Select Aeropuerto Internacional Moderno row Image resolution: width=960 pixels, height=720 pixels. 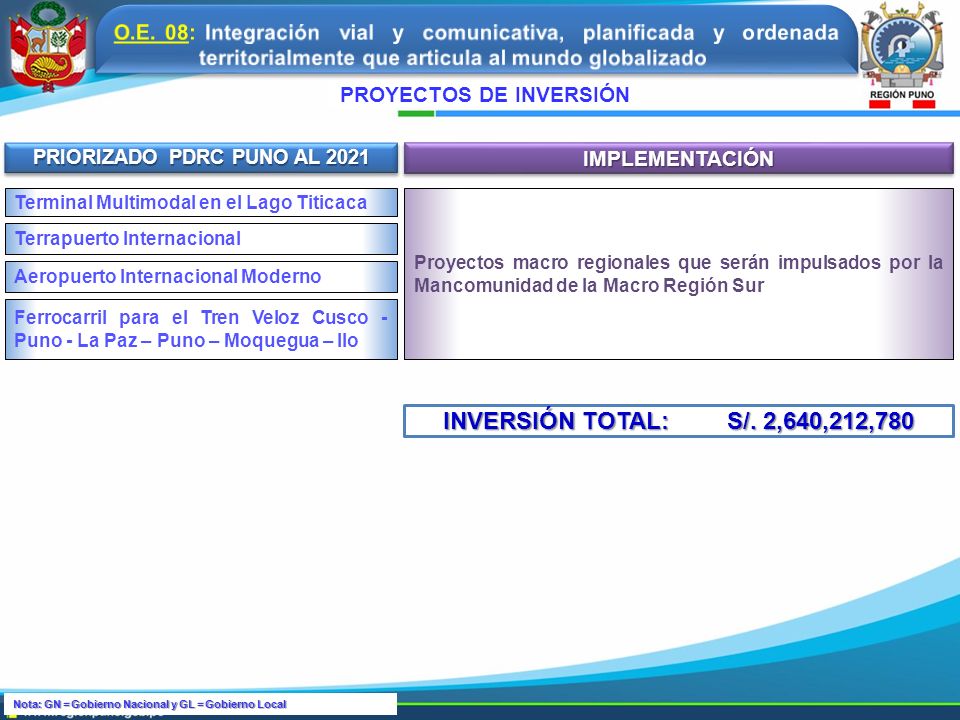201,277
